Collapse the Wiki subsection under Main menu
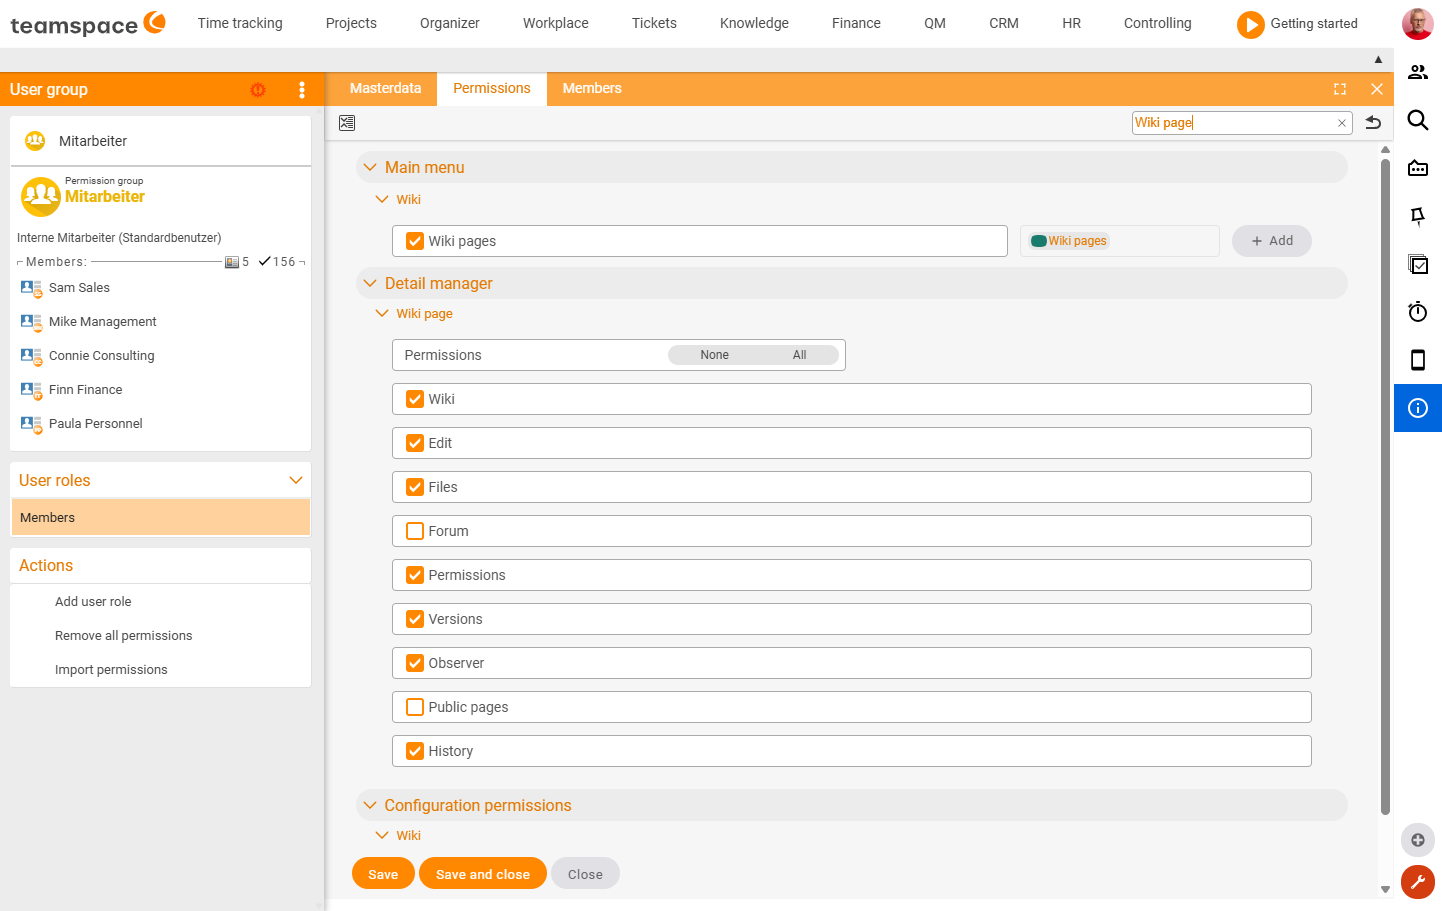 point(382,199)
